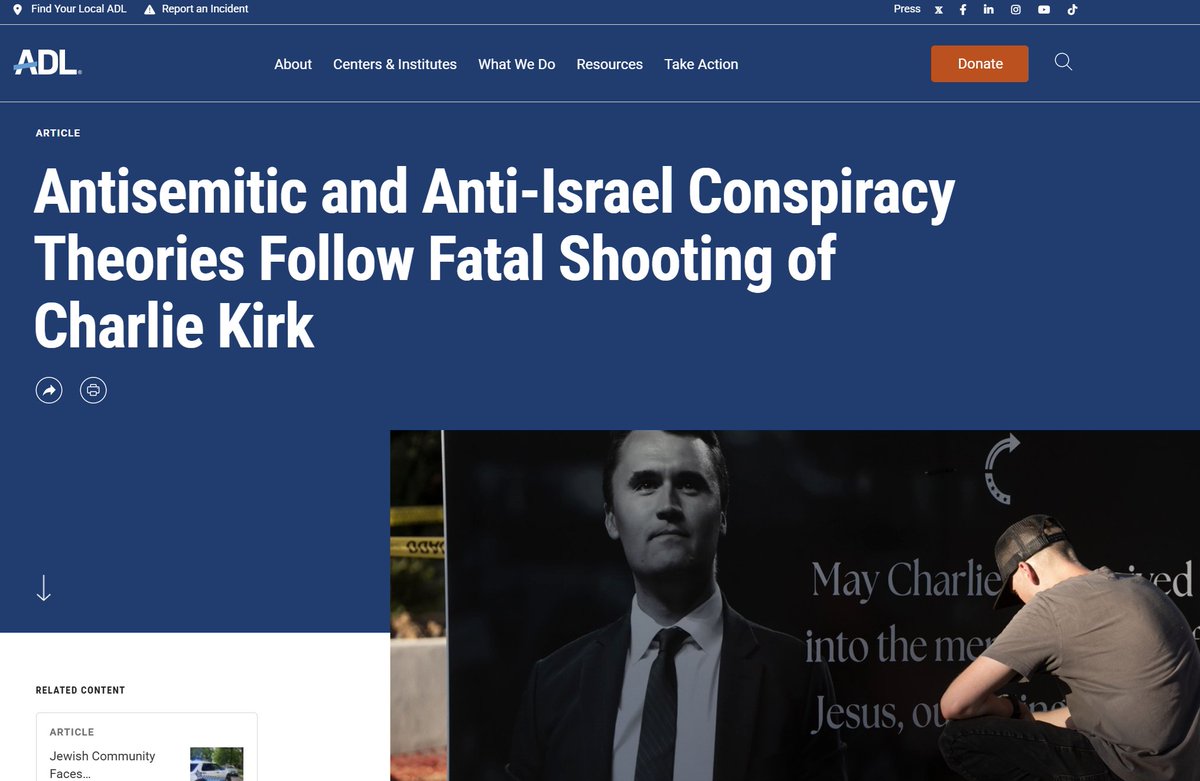Print the article via printer icon
Viewport: 1200px width, 781px height.
93,390
